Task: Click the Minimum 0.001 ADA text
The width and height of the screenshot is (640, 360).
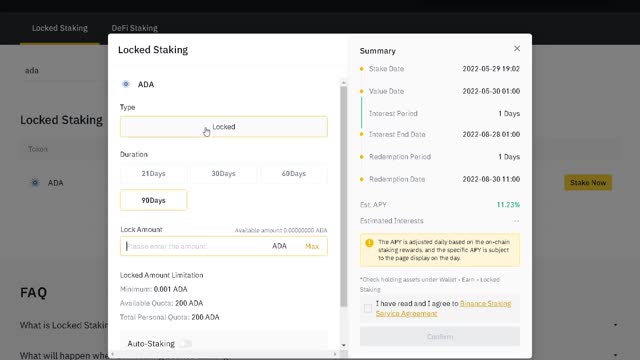Action: (x=153, y=289)
